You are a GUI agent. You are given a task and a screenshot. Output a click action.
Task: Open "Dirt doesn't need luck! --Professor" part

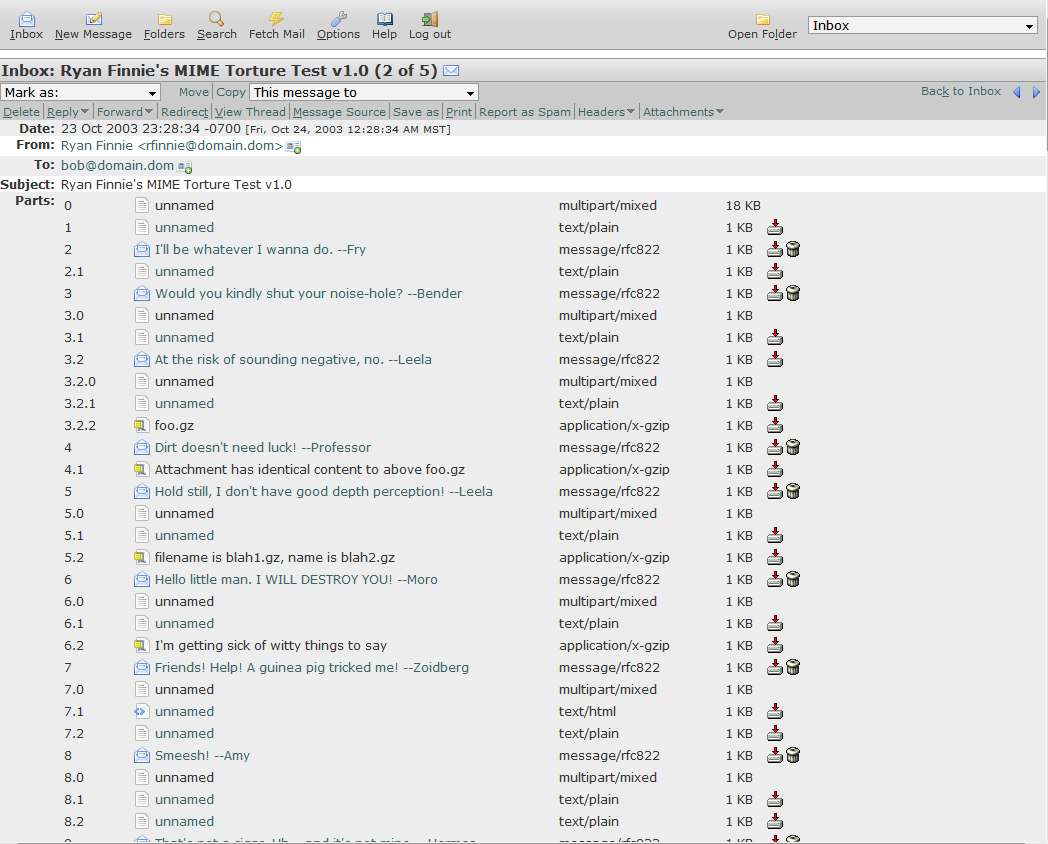point(263,448)
